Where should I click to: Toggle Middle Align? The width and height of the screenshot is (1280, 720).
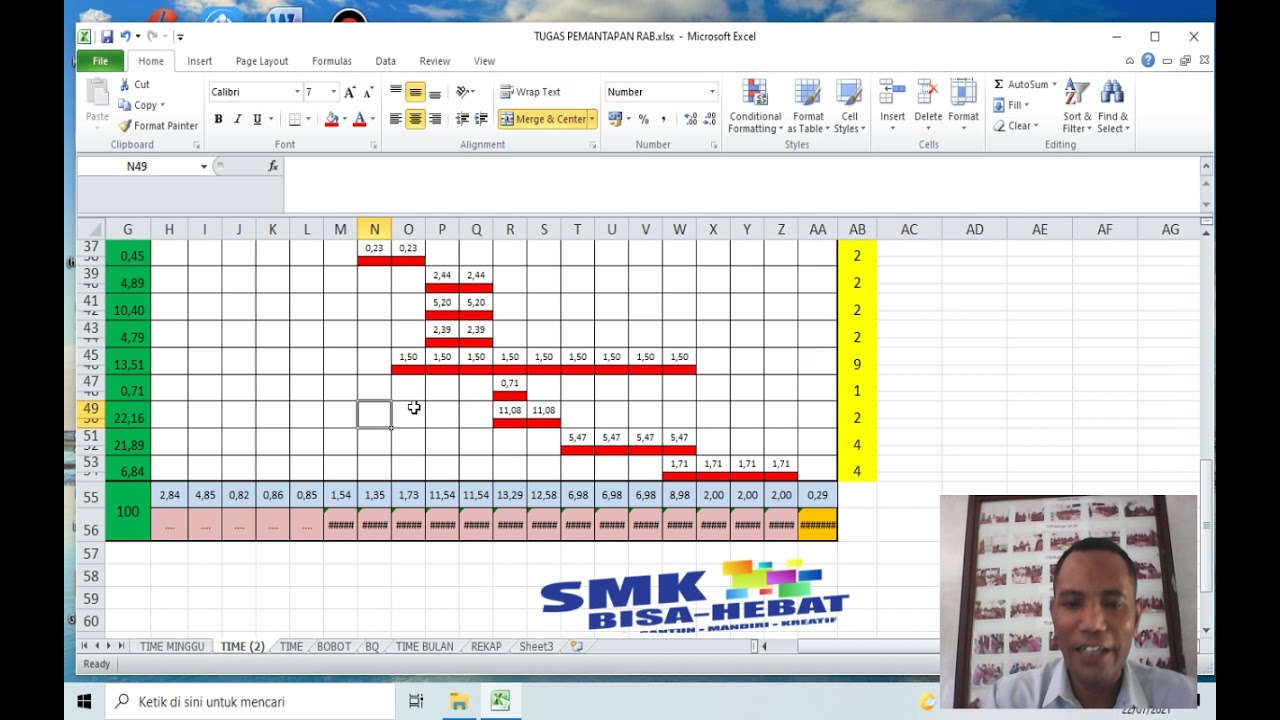pyautogui.click(x=415, y=92)
